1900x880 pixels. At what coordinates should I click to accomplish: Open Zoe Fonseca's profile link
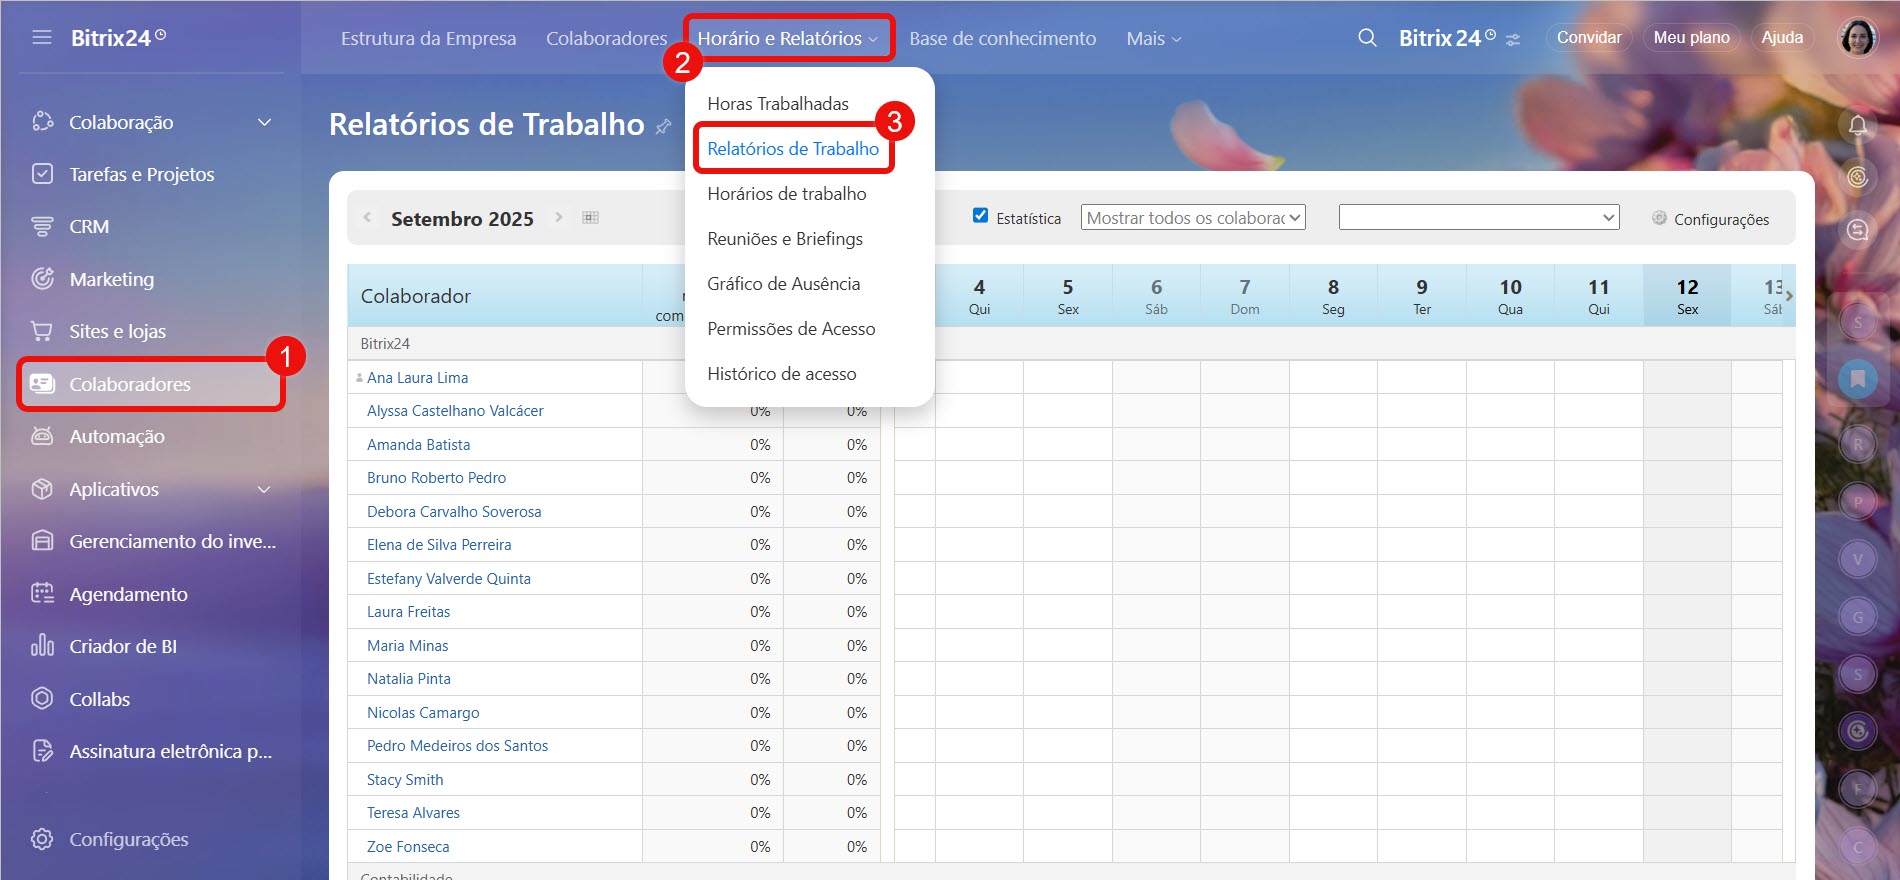coord(408,847)
